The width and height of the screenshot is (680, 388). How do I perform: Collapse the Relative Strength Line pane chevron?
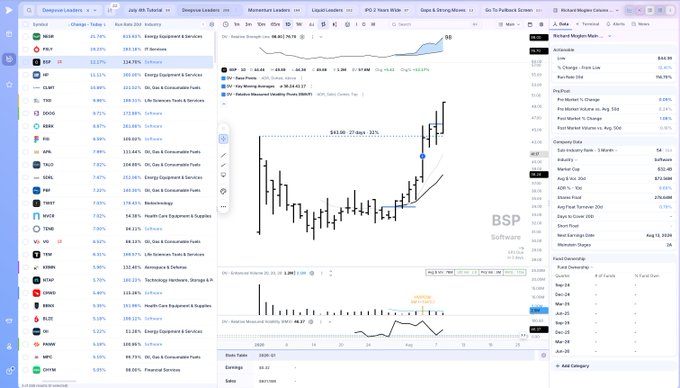pyautogui.click(x=321, y=37)
